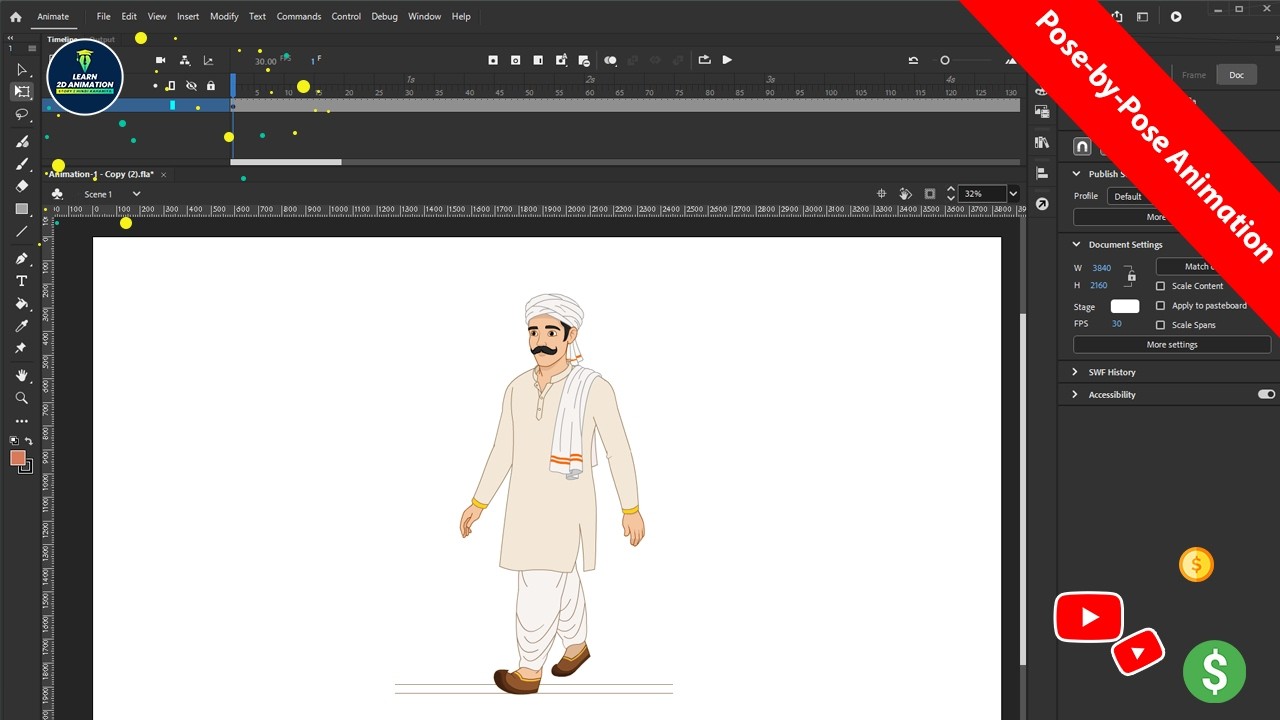Select the Text tool

22,281
